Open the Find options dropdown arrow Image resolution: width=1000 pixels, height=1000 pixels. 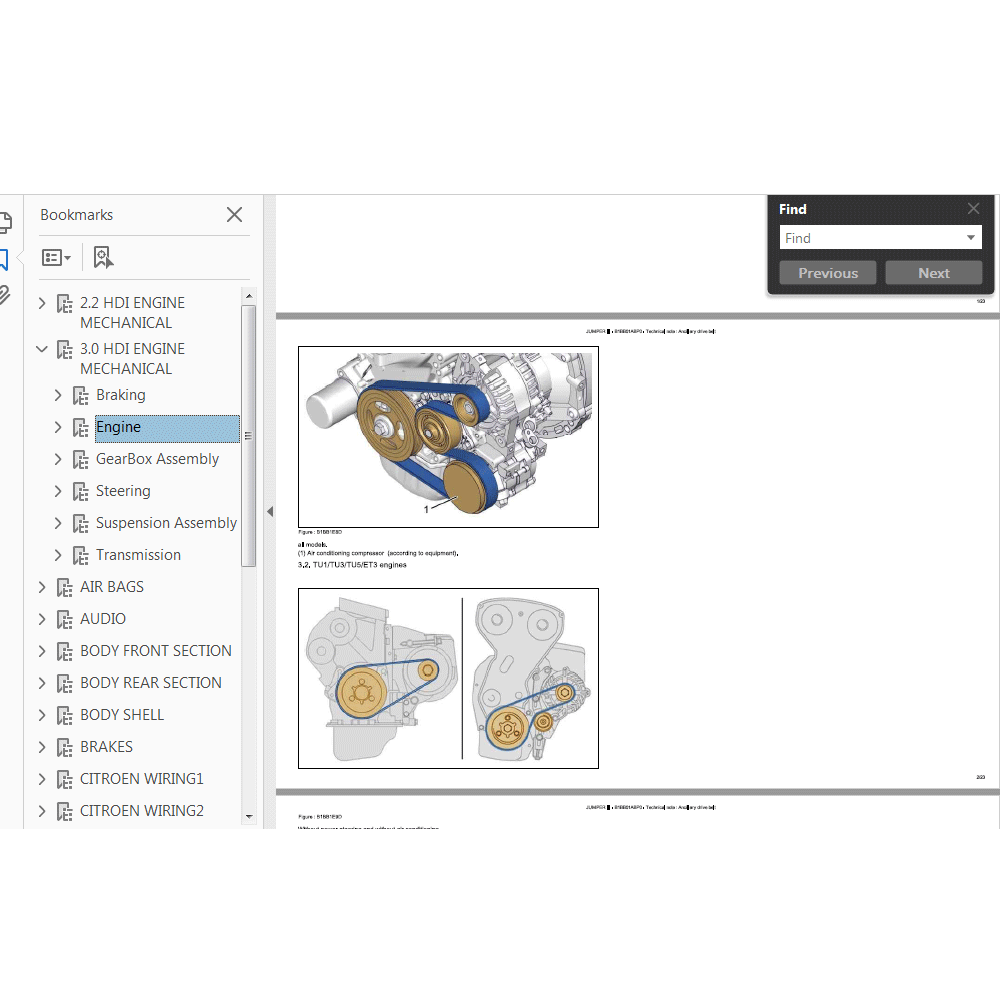coord(971,238)
